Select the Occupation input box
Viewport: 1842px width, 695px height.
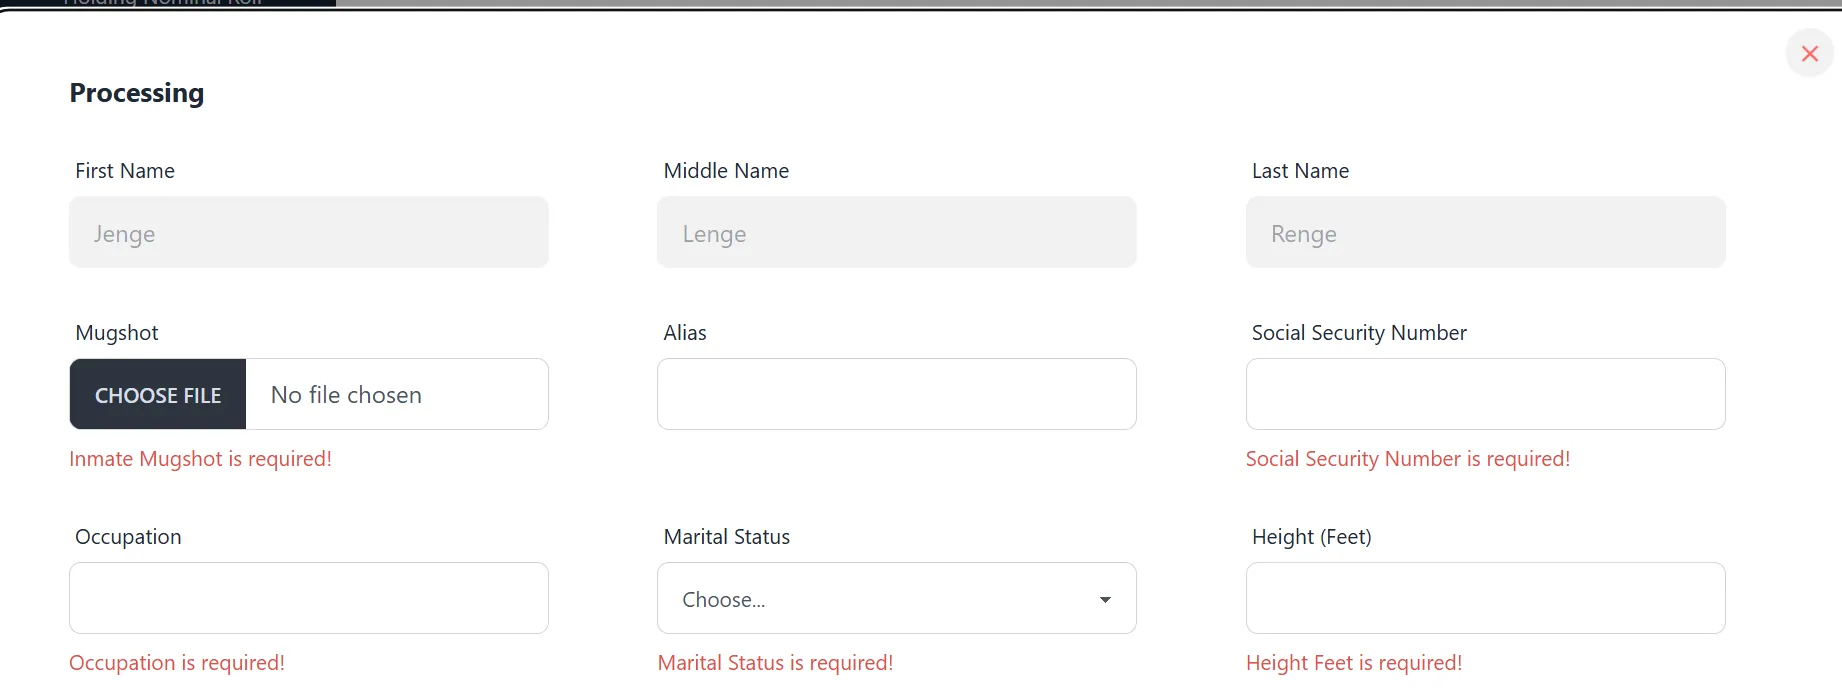point(308,599)
